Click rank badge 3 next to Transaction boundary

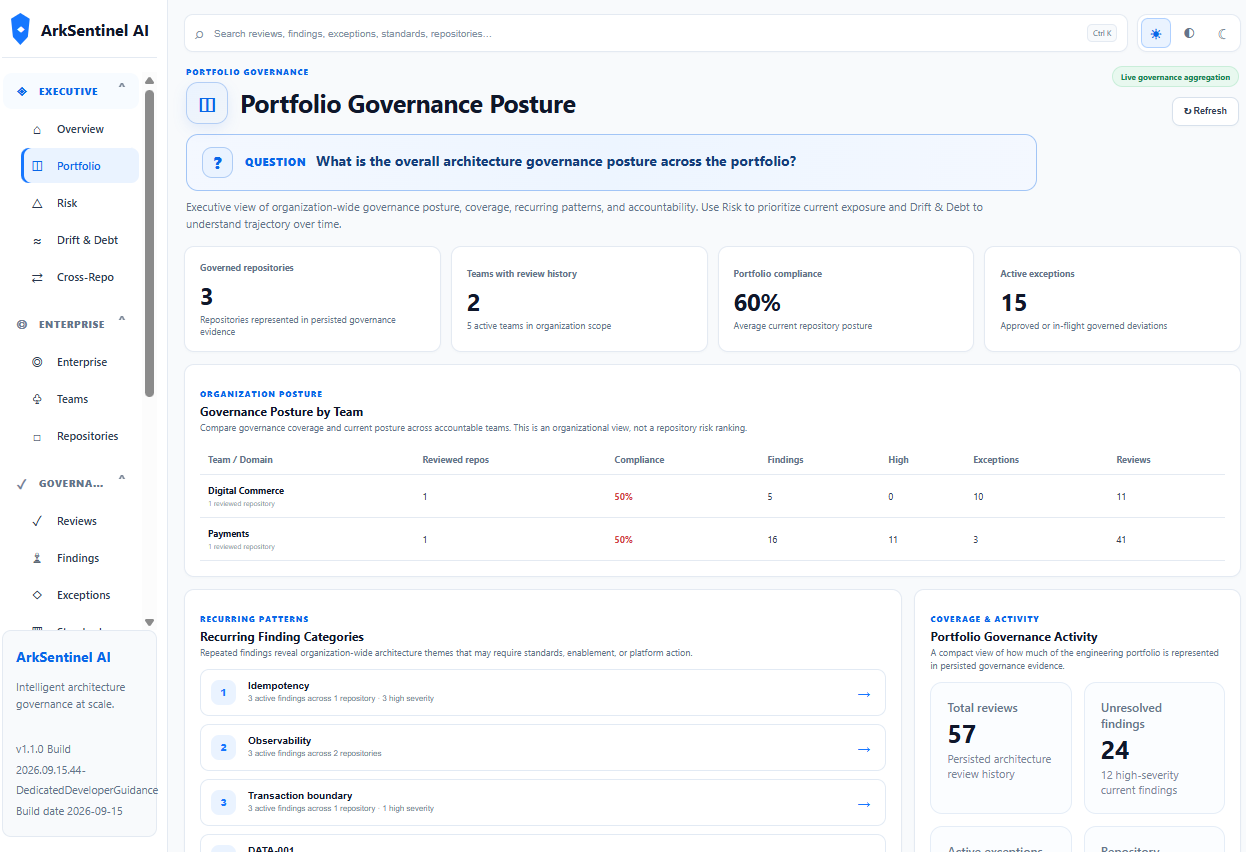(224, 802)
